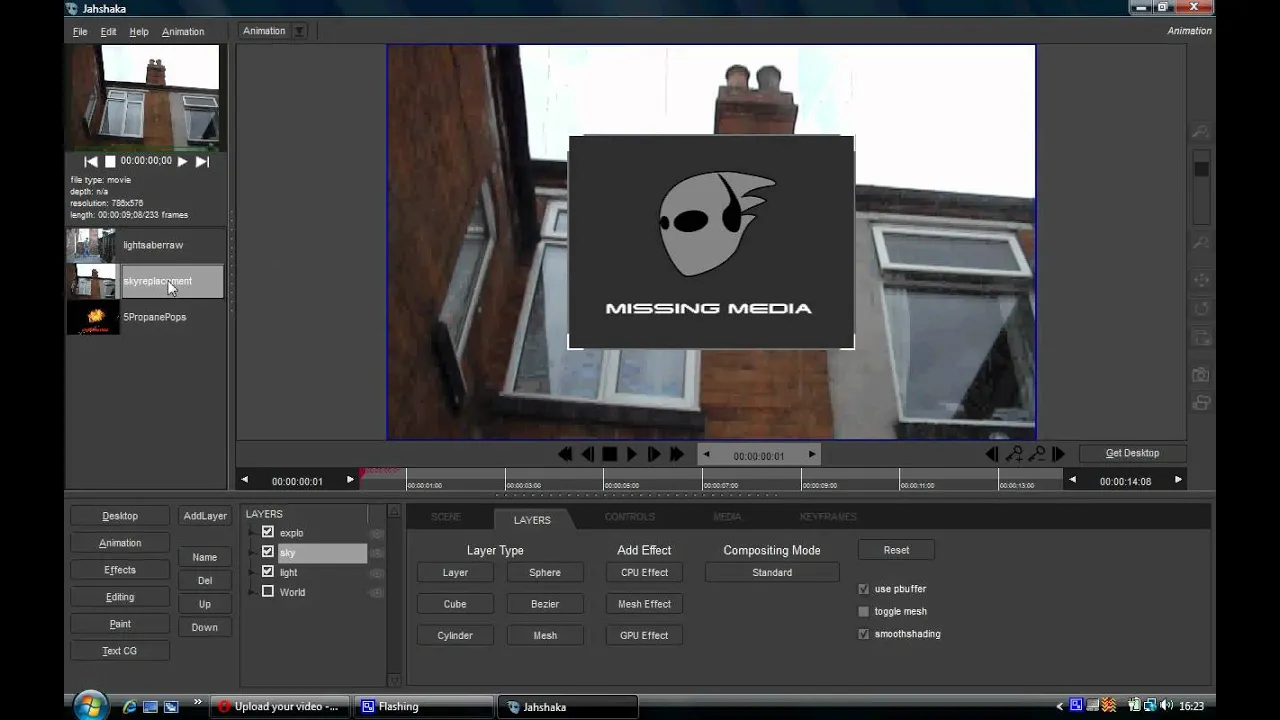
Task: Step back one frame in main transport
Action: click(588, 454)
